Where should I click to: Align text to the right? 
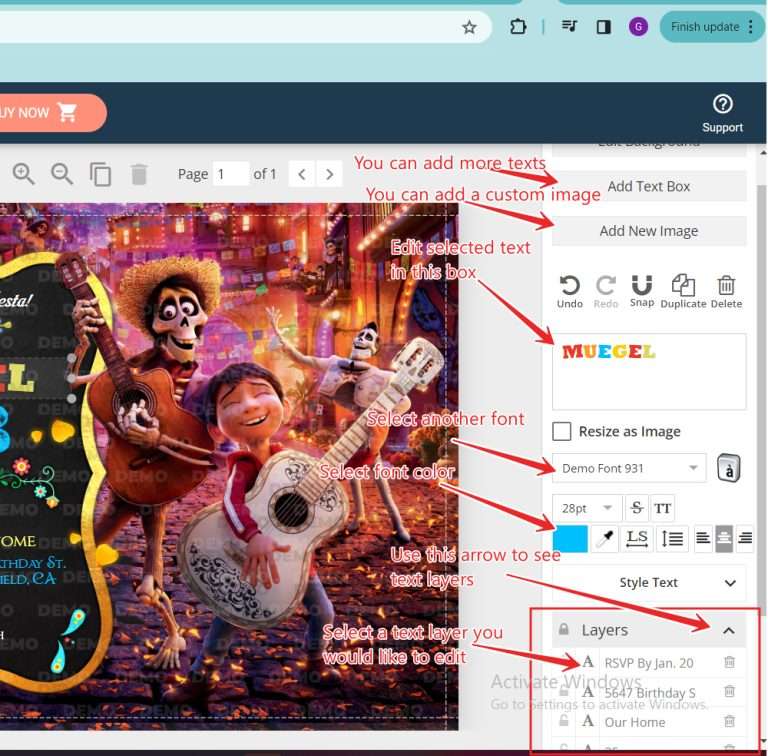(x=745, y=539)
